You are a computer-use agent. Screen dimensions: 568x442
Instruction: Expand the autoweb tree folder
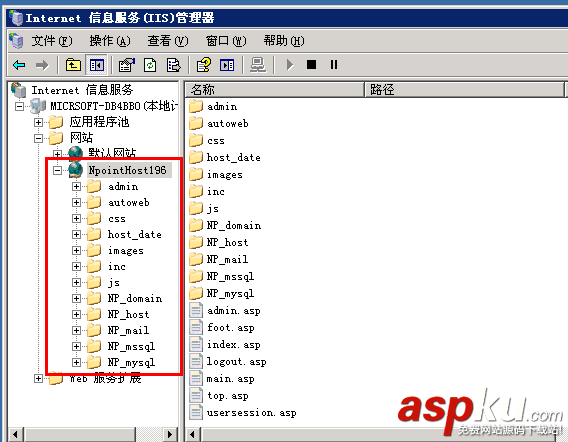(76, 202)
